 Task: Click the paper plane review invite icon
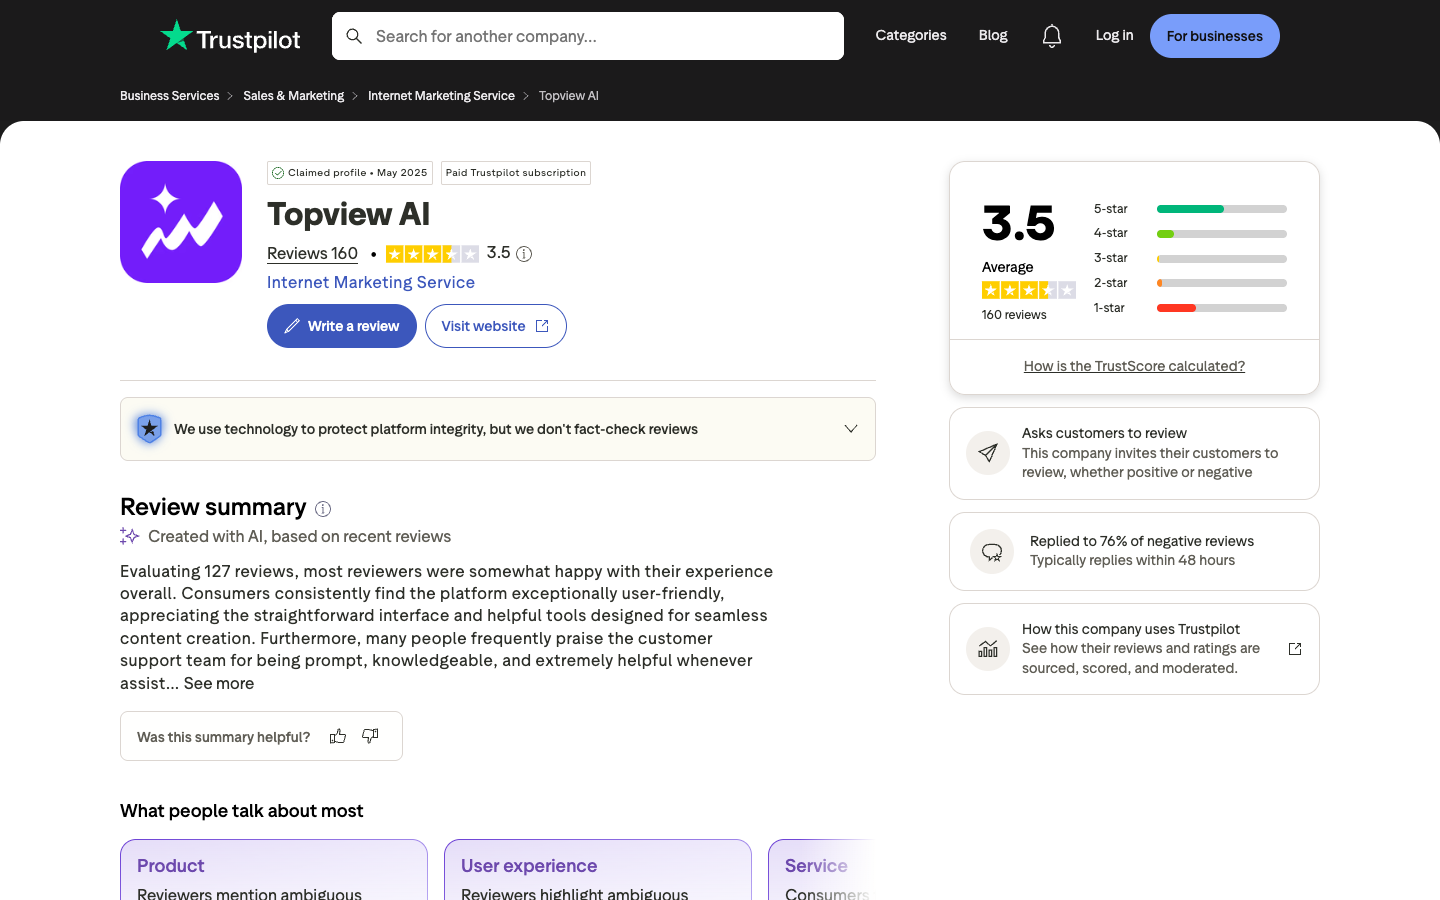(988, 453)
